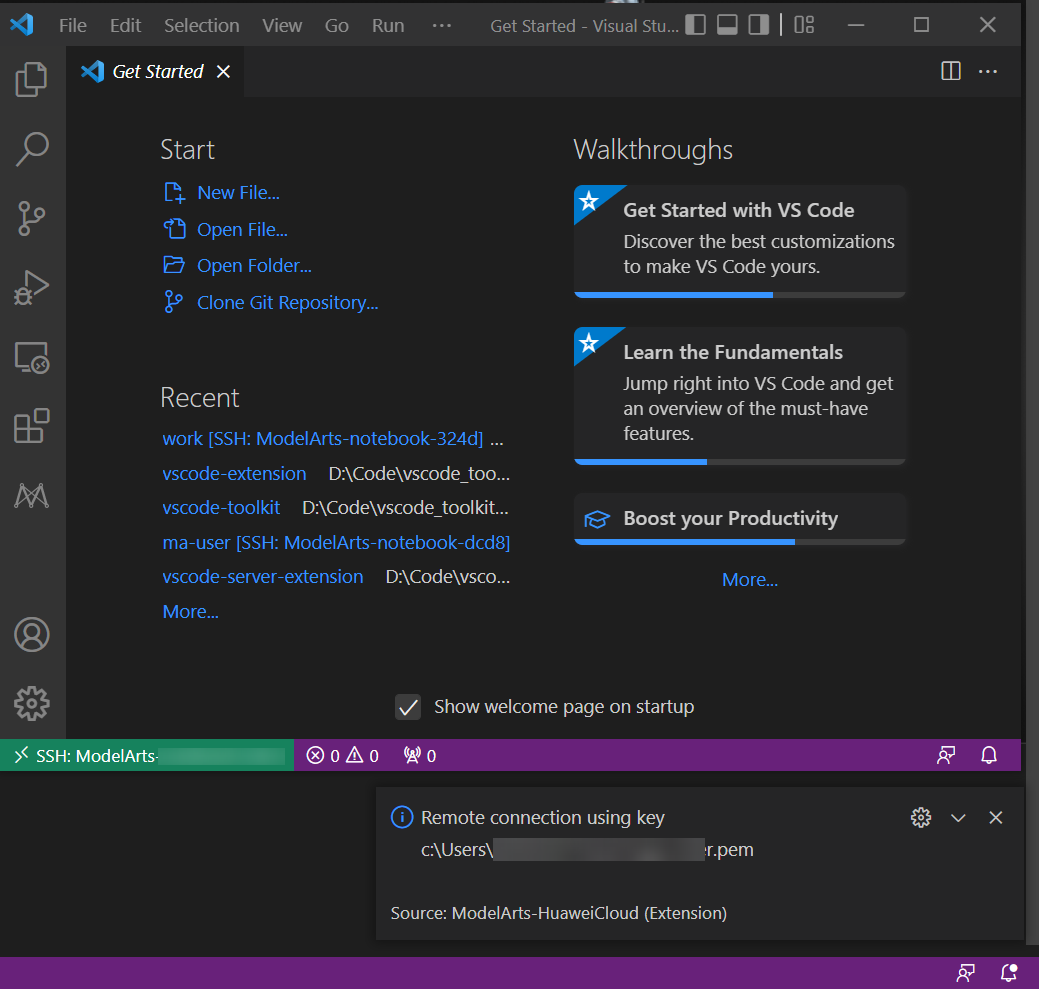Viewport: 1039px width, 989px height.
Task: Collapse the notification with chevron
Action: pyautogui.click(x=957, y=817)
